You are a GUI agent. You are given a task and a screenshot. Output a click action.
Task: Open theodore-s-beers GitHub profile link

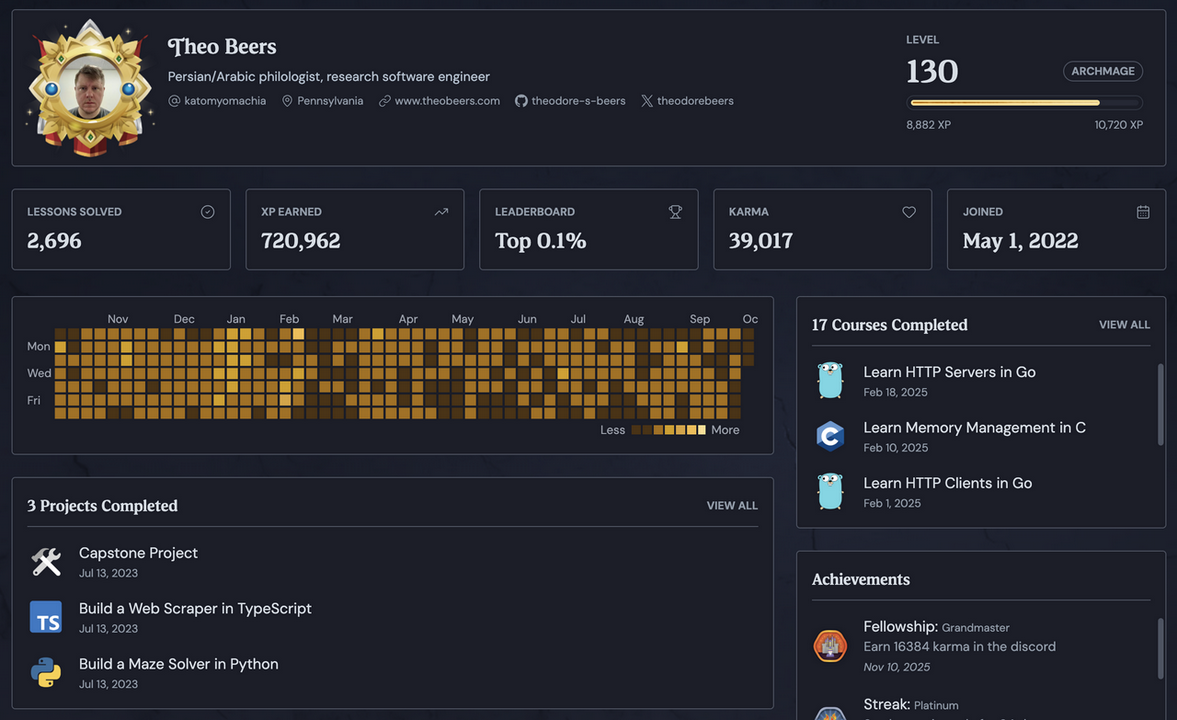[x=578, y=101]
